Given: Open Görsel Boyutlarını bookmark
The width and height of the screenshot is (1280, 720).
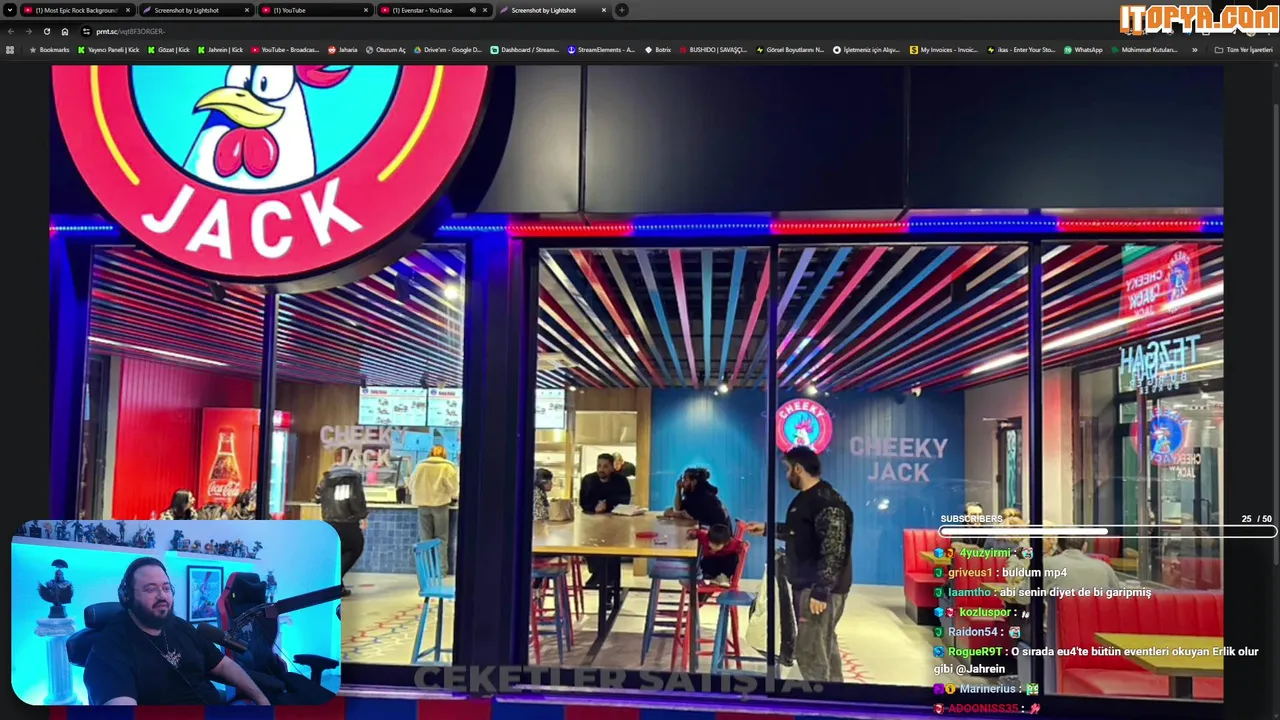Looking at the screenshot, I should [790, 49].
